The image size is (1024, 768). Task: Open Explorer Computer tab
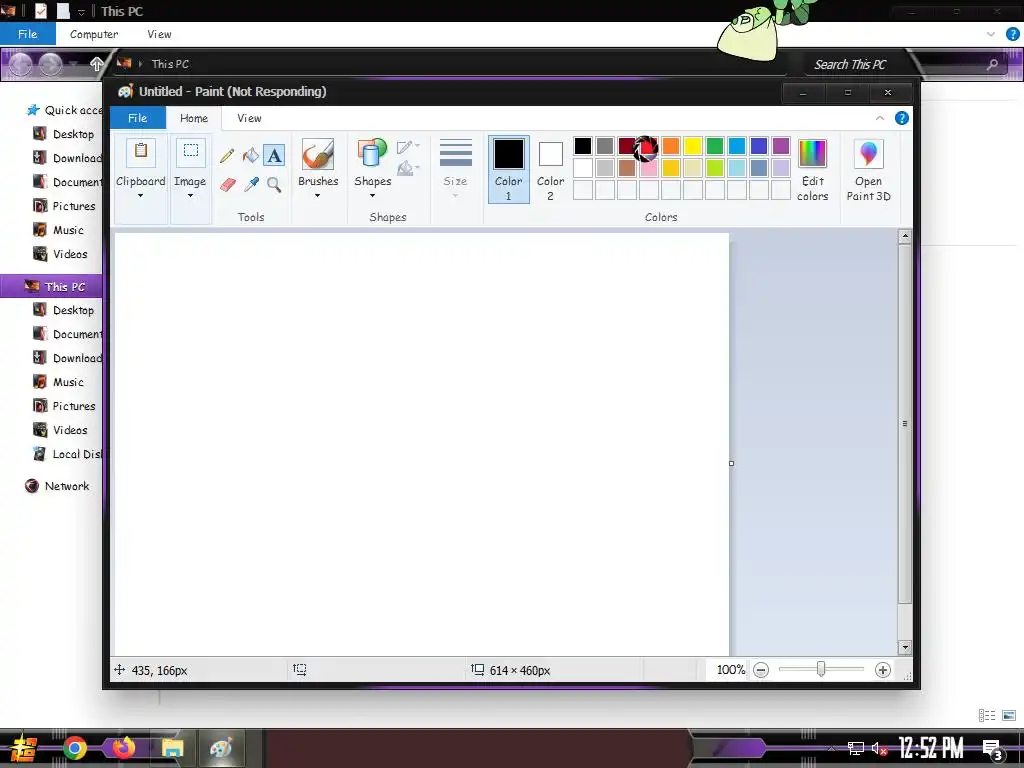94,34
